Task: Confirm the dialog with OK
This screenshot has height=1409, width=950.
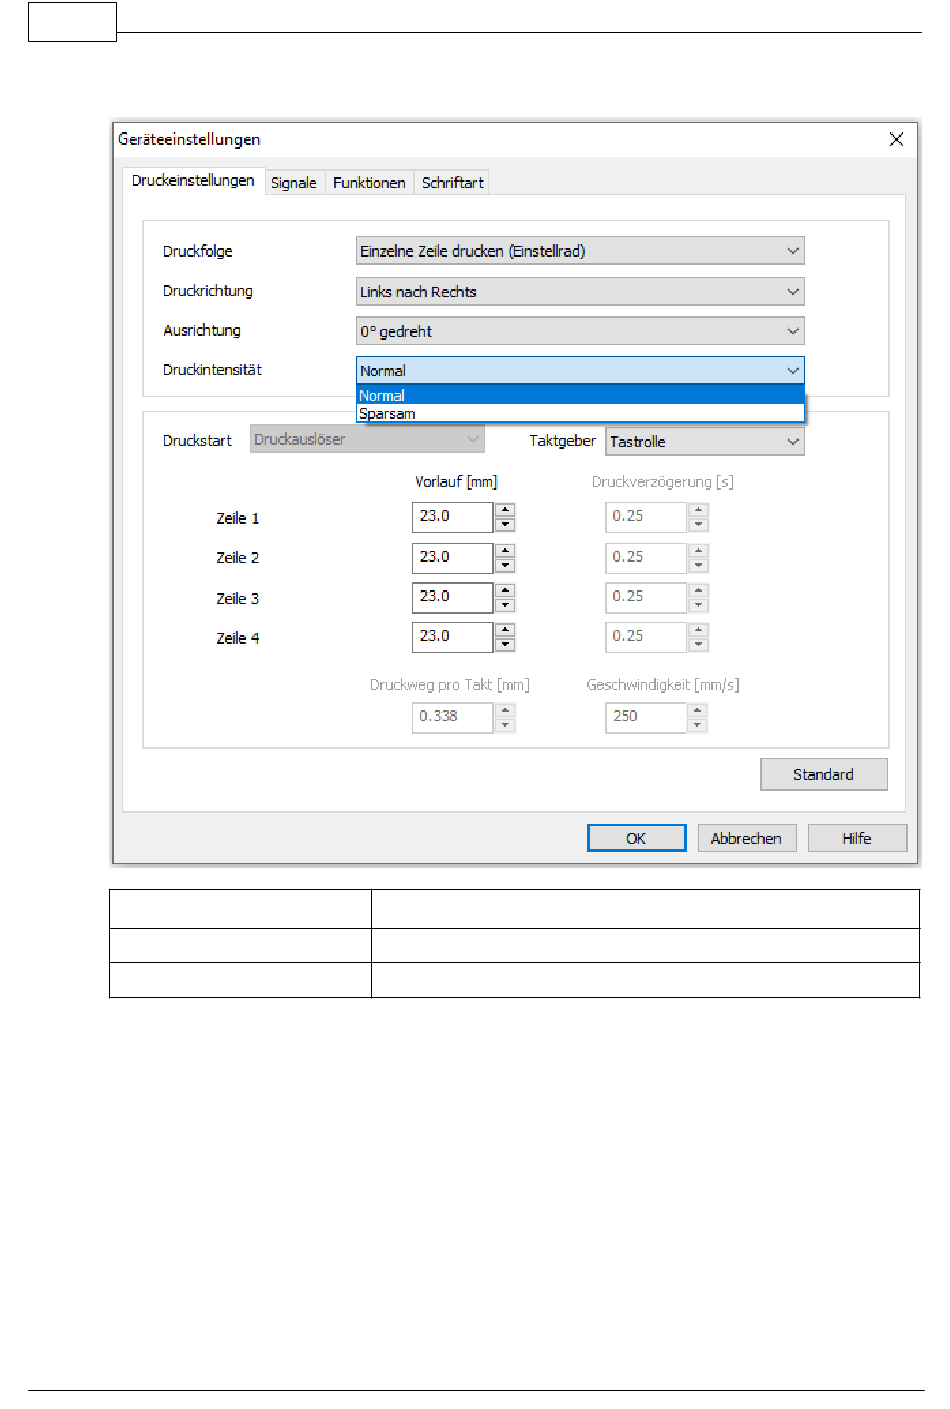Action: tap(636, 838)
